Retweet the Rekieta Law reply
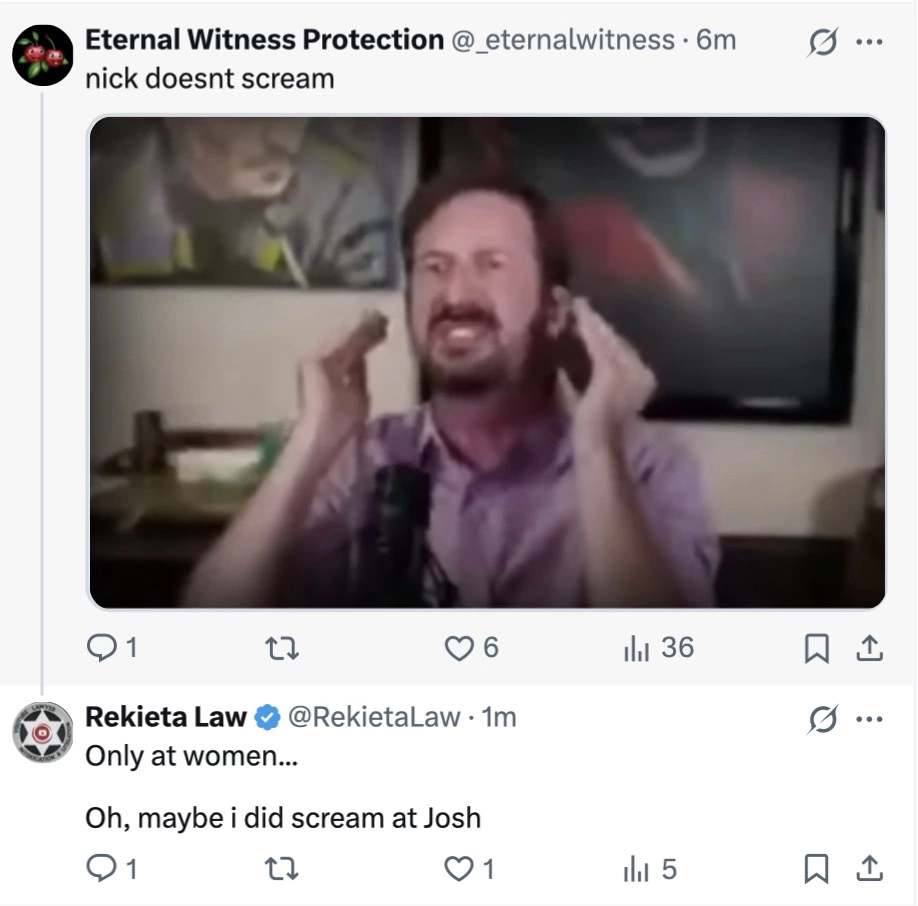The height and width of the screenshot is (906, 918). coord(282,869)
